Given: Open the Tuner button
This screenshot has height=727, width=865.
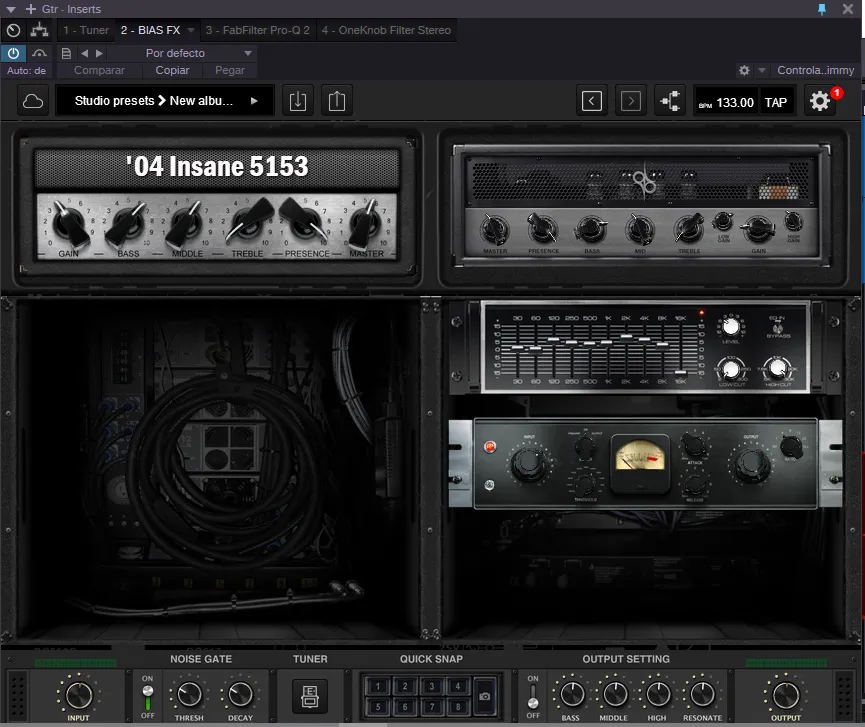Looking at the screenshot, I should point(309,696).
